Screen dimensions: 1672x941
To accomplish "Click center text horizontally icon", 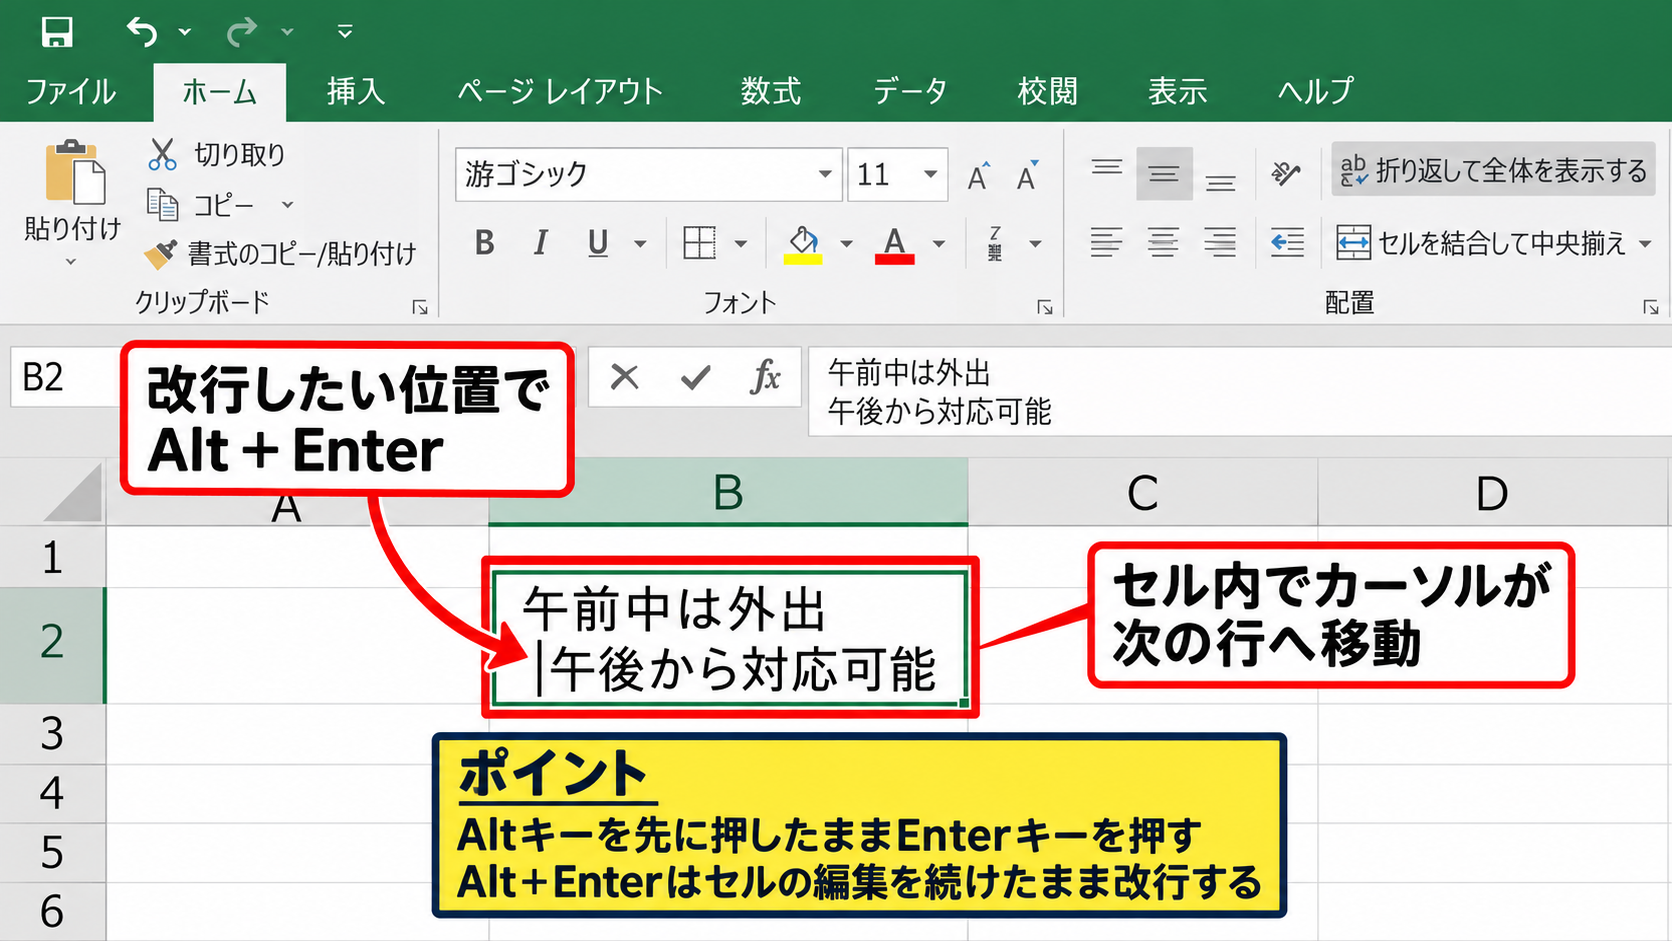I will point(1163,243).
